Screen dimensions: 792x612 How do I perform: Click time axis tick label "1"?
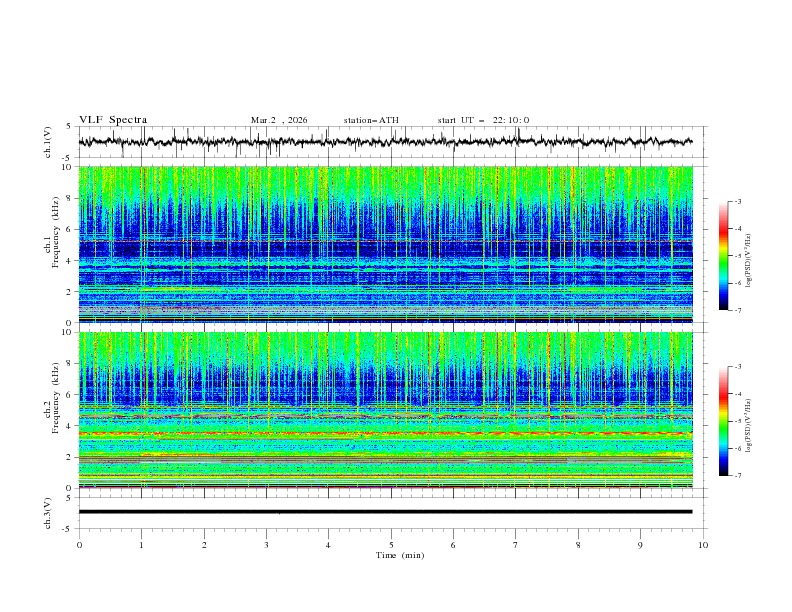[x=141, y=545]
